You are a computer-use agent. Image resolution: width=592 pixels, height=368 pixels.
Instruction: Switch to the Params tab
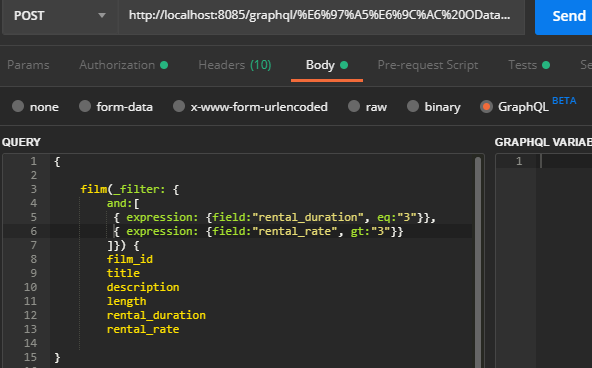28,65
